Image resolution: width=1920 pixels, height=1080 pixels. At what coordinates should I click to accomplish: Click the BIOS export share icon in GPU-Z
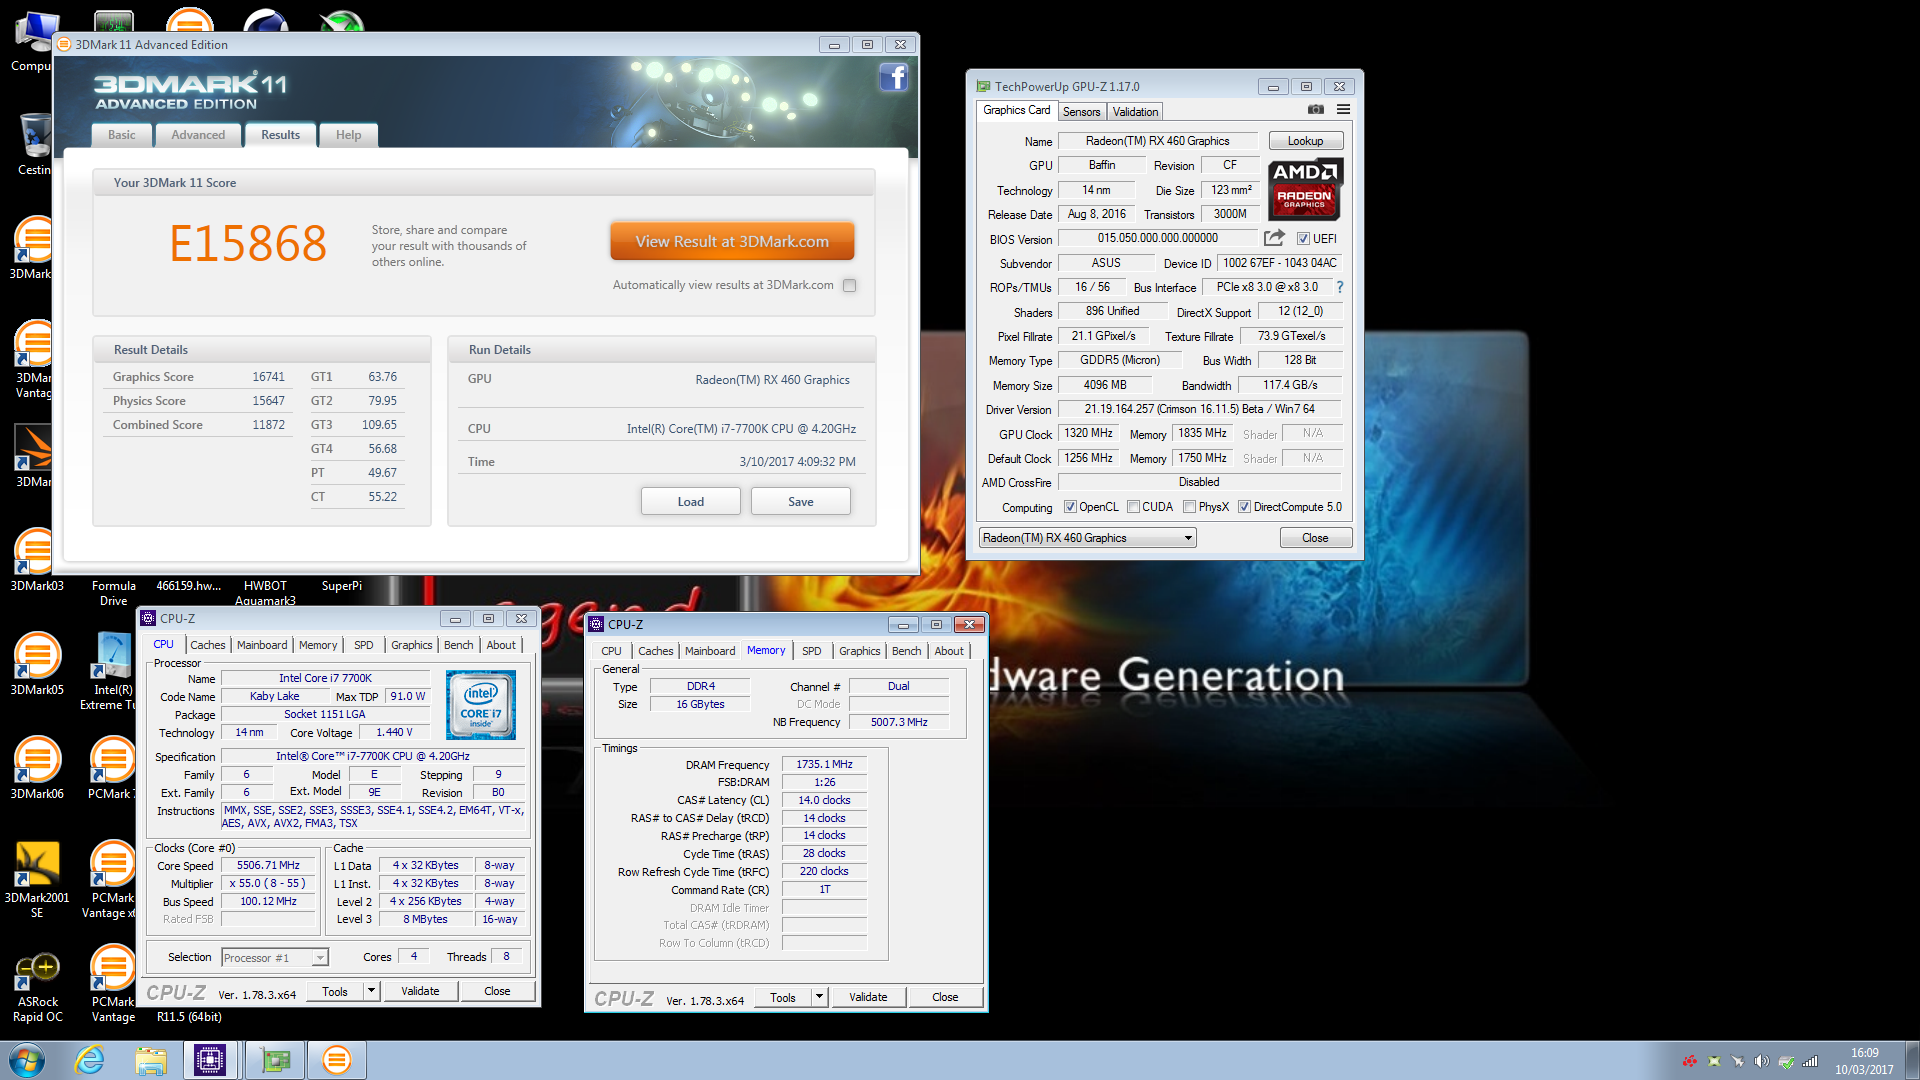click(1274, 238)
